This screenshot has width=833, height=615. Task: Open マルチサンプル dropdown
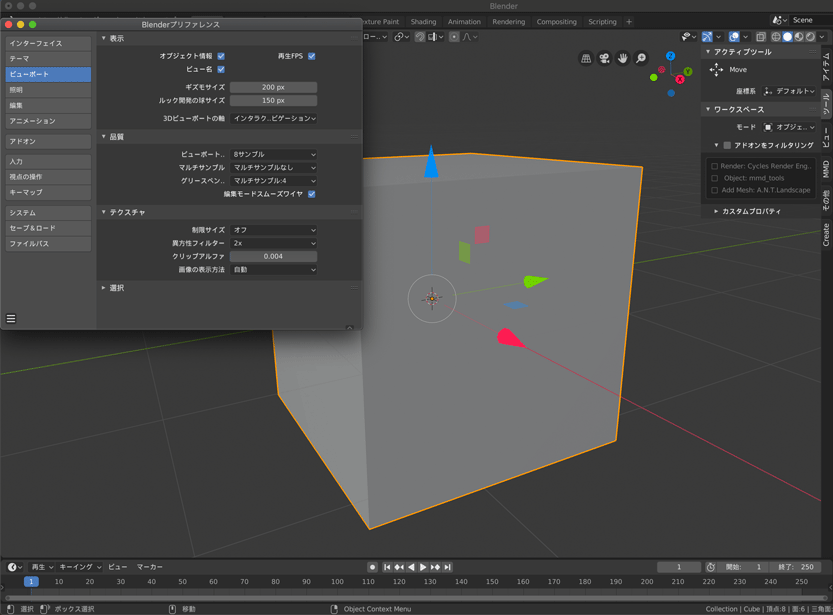click(274, 168)
